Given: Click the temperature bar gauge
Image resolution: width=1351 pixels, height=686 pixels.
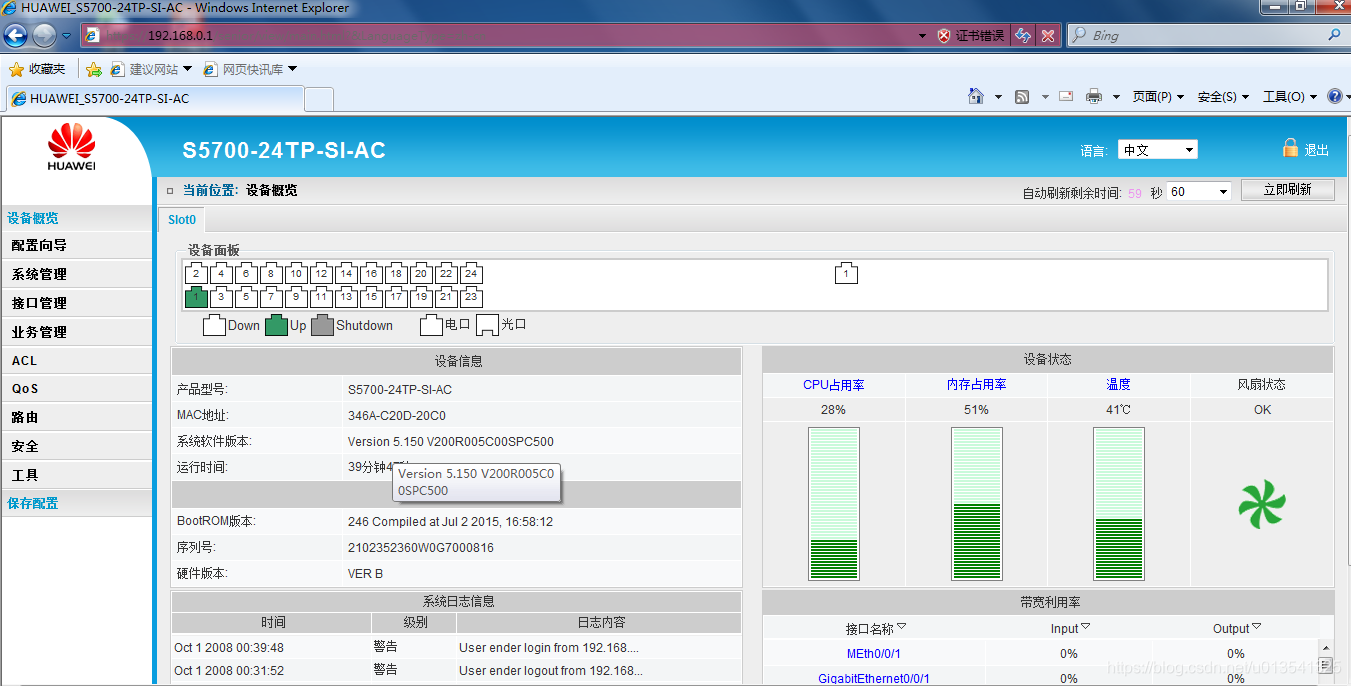Looking at the screenshot, I should tap(1119, 504).
